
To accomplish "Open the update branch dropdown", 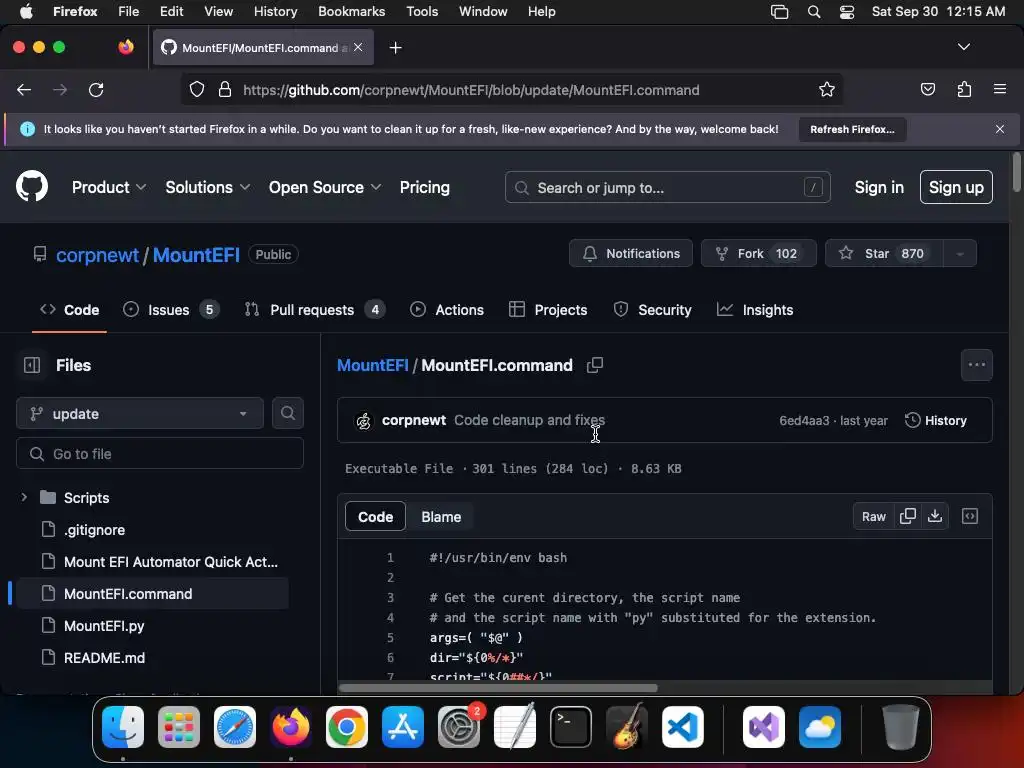I will (x=140, y=413).
